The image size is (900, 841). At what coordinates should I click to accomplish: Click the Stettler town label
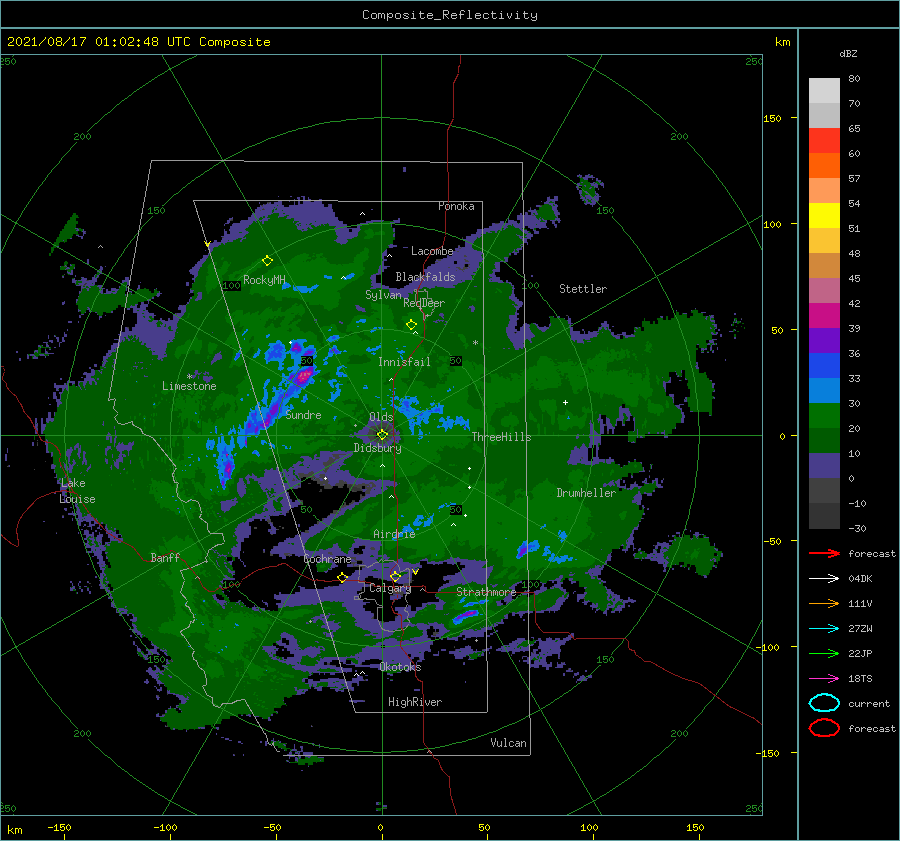coord(583,289)
